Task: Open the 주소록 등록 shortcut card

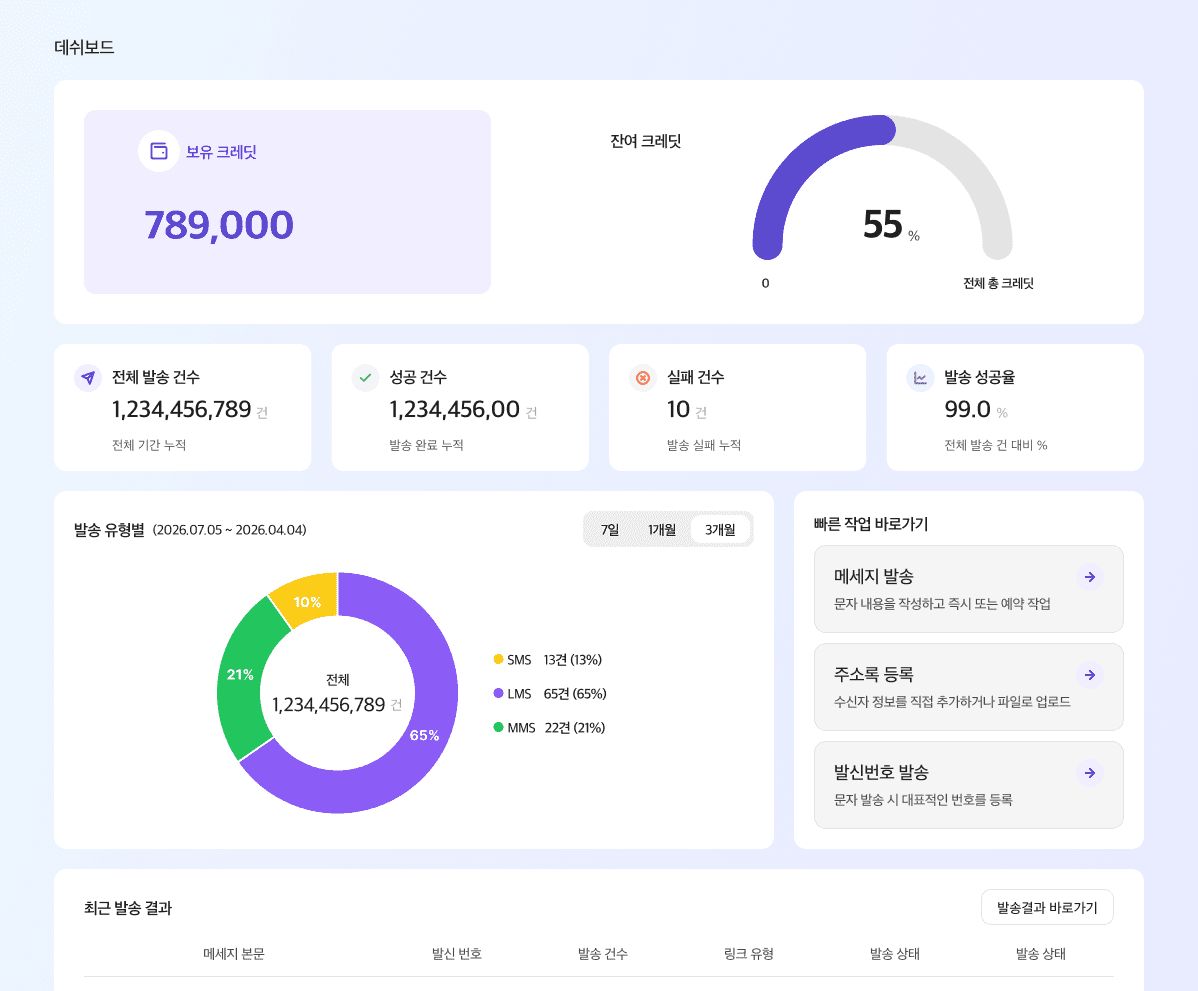Action: pos(969,687)
